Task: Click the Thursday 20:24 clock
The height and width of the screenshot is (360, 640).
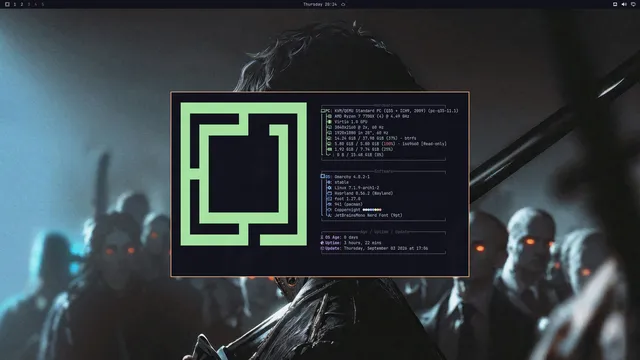Action: 320,4
